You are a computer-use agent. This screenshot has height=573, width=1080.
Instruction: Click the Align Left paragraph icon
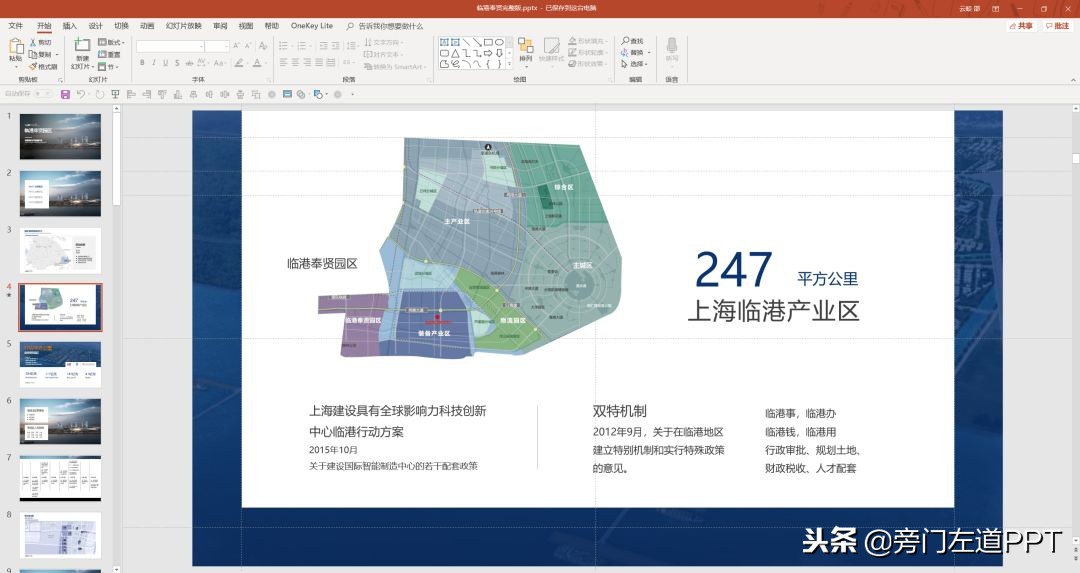point(283,63)
